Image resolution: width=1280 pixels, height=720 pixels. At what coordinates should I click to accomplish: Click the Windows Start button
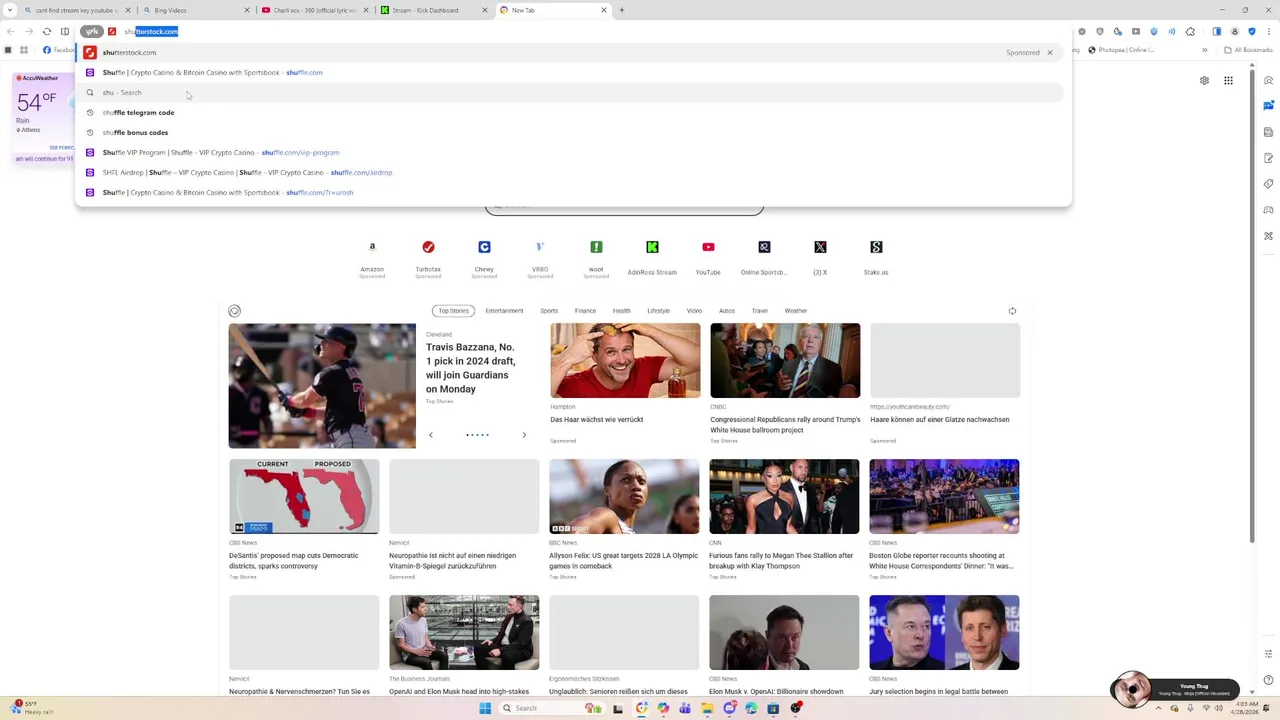(485, 708)
